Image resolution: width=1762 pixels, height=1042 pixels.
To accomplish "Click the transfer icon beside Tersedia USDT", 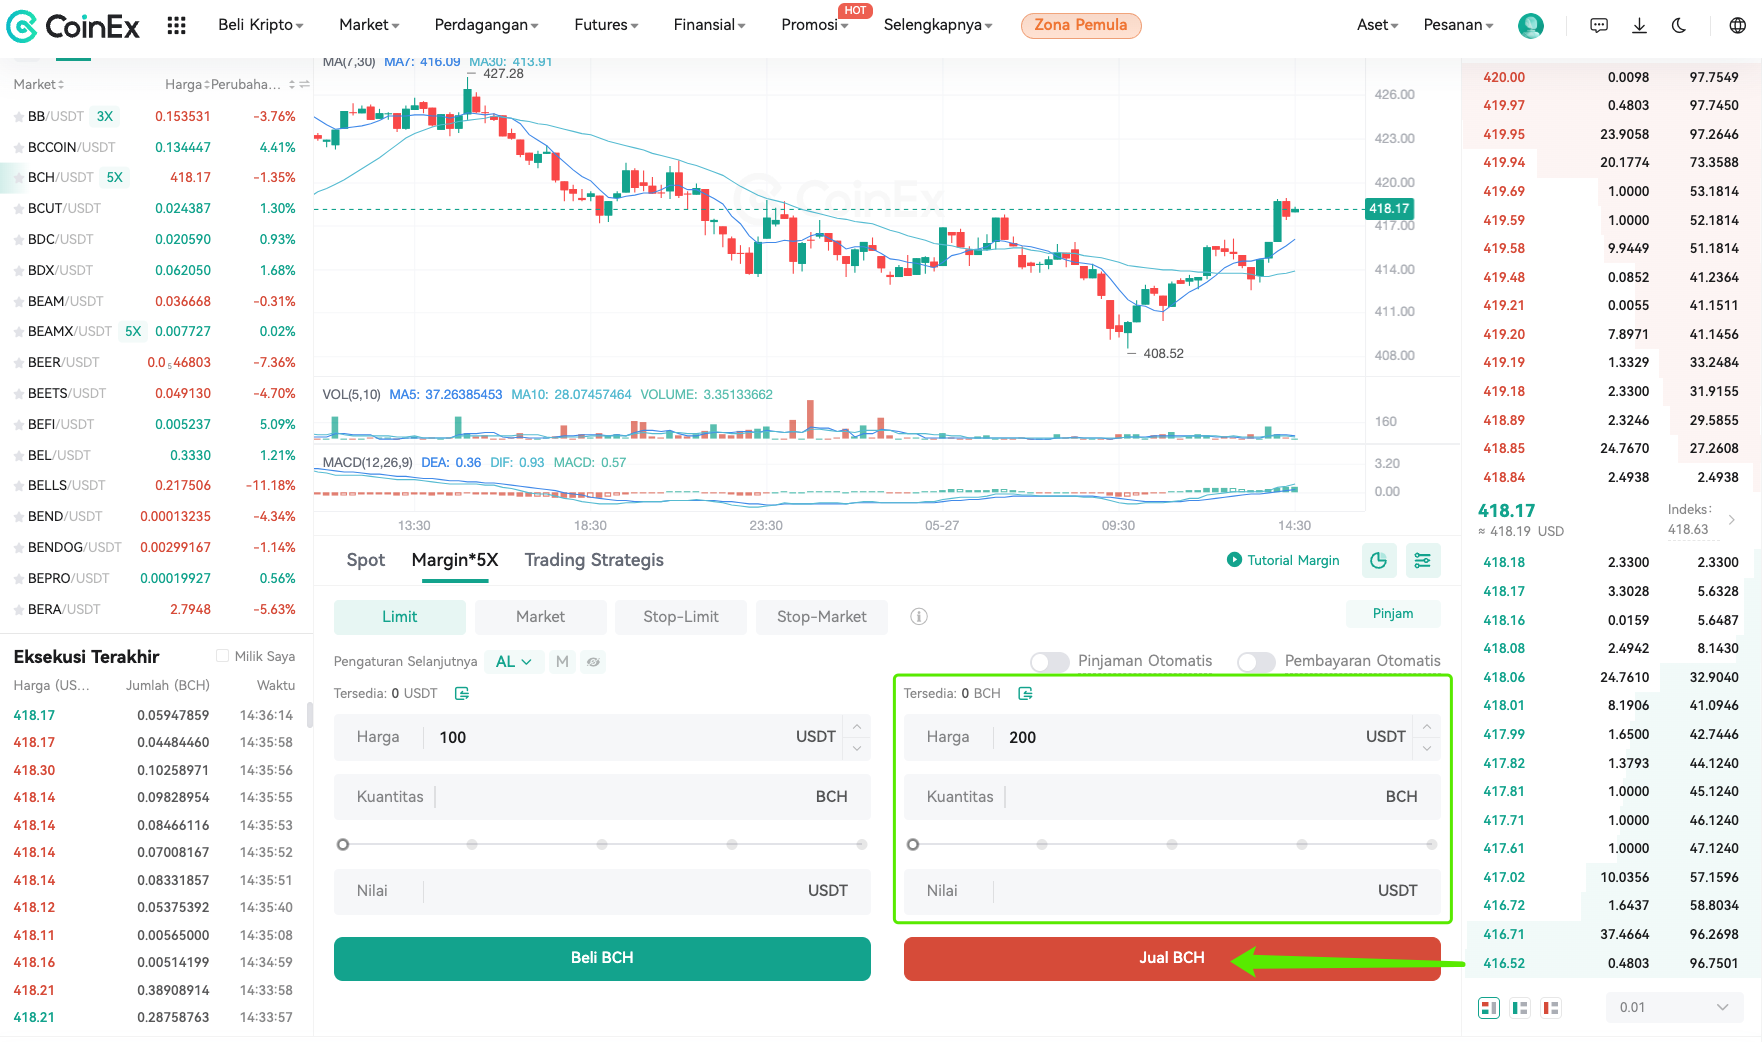I will (462, 693).
